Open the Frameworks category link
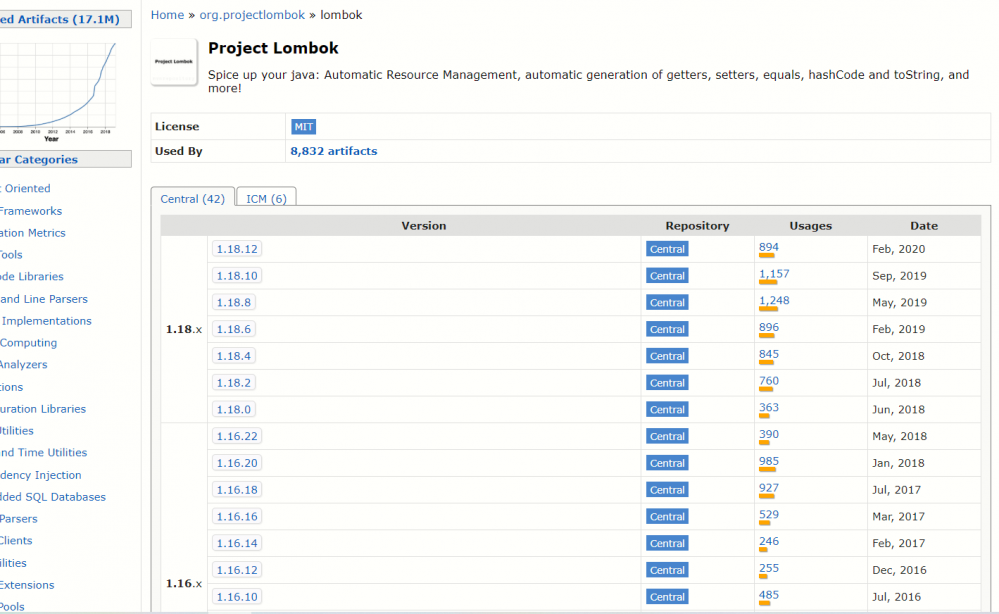This screenshot has height=614, width=999. (31, 211)
